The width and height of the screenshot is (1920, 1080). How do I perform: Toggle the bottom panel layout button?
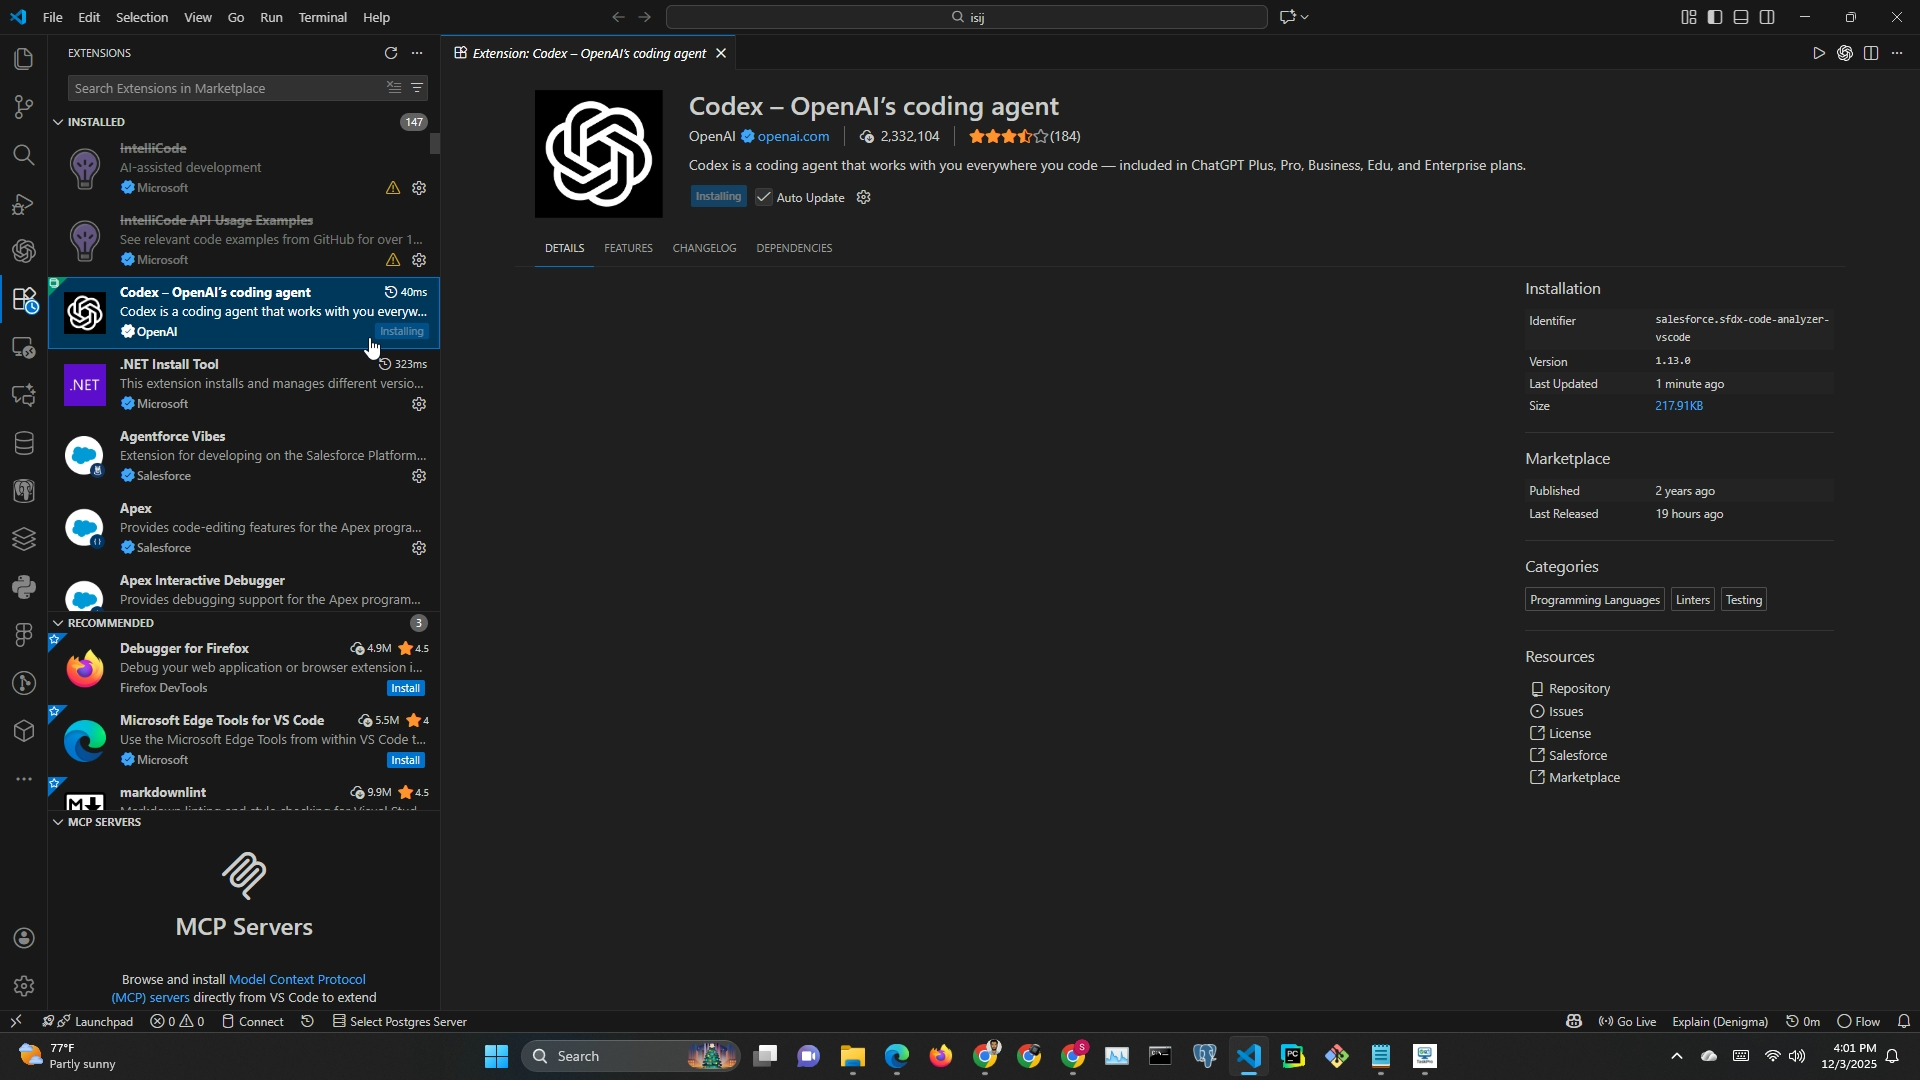click(1742, 18)
